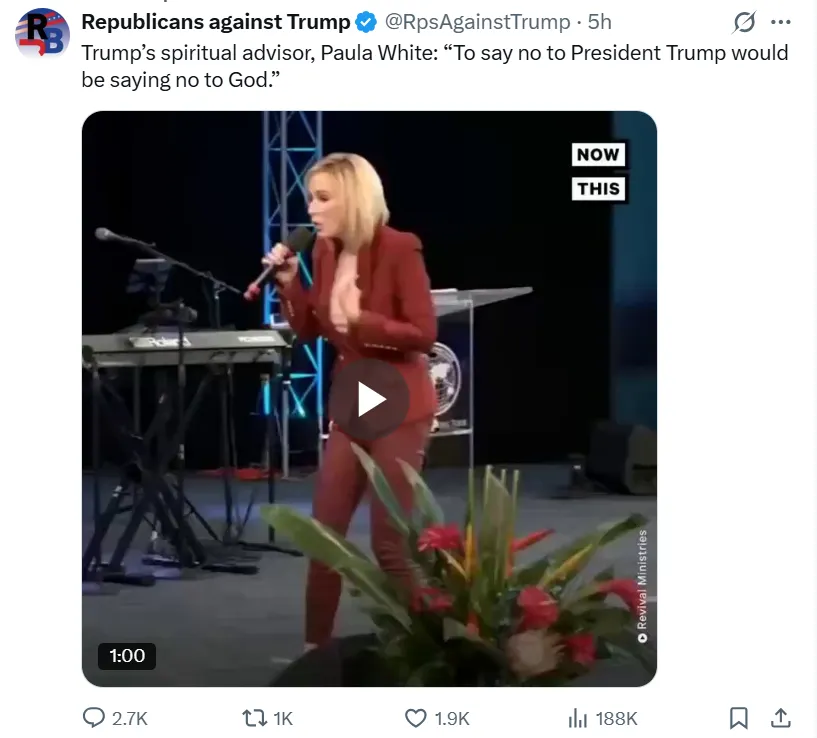Viewport: 817px width, 738px height.
Task: Open the Republicans against Trump profile name
Action: pos(215,22)
